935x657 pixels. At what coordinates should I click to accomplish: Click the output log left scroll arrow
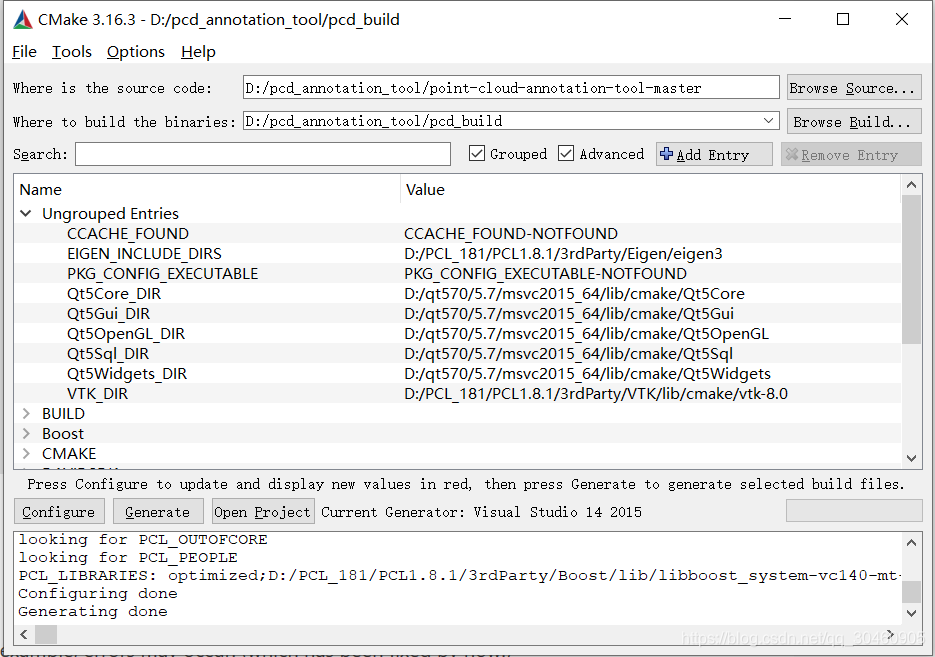pos(24,634)
